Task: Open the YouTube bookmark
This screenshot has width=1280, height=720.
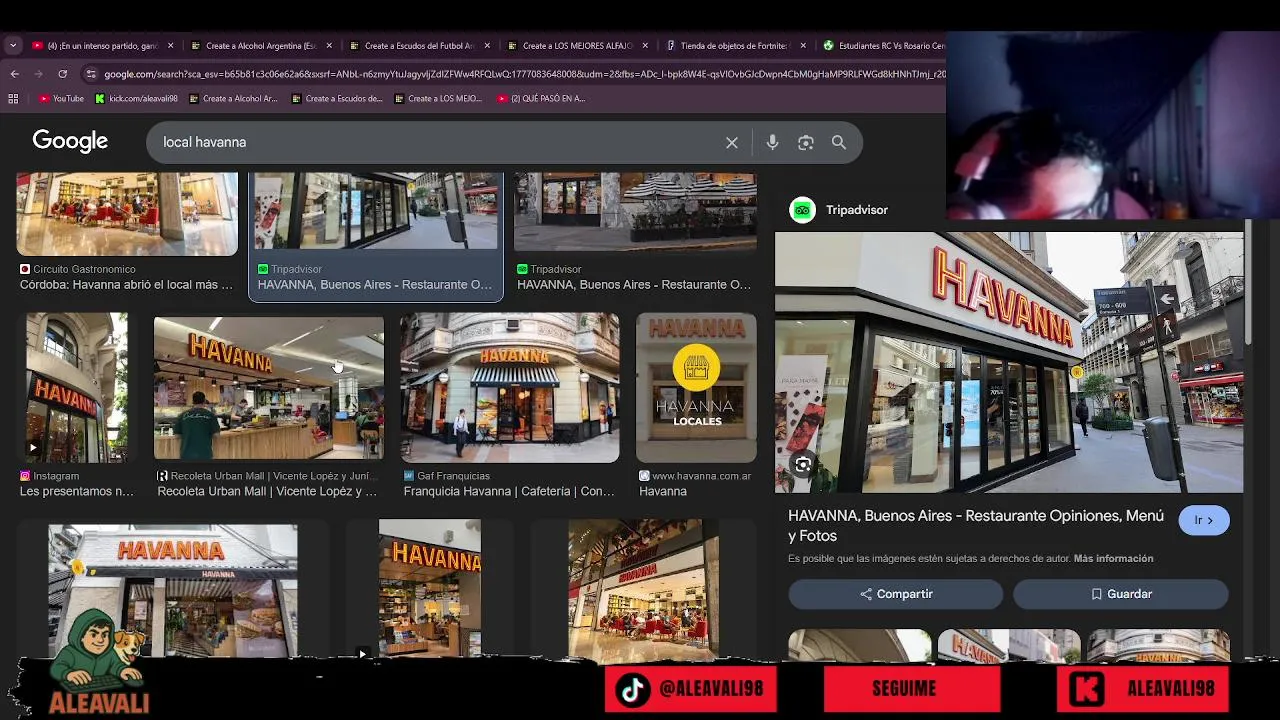Action: pyautogui.click(x=61, y=99)
